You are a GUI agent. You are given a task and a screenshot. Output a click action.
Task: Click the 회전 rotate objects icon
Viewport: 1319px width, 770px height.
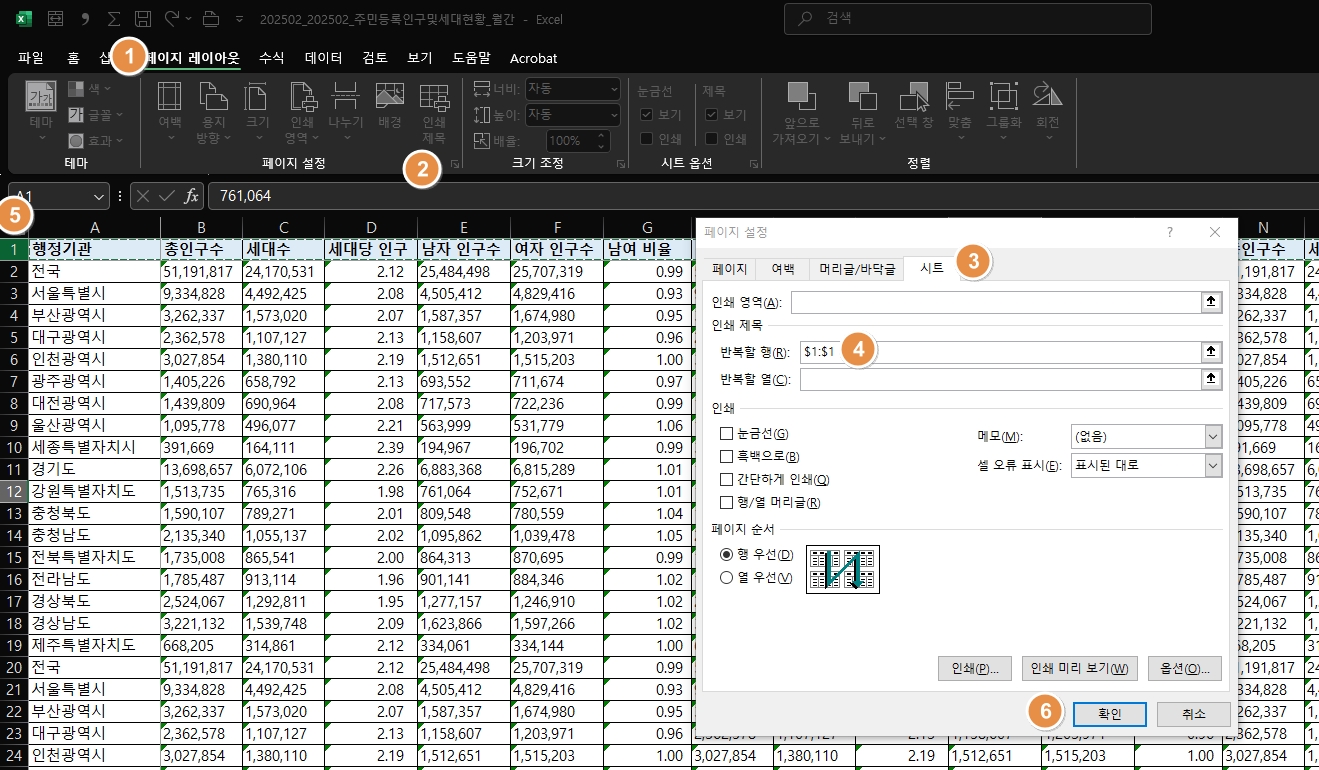point(1047,95)
